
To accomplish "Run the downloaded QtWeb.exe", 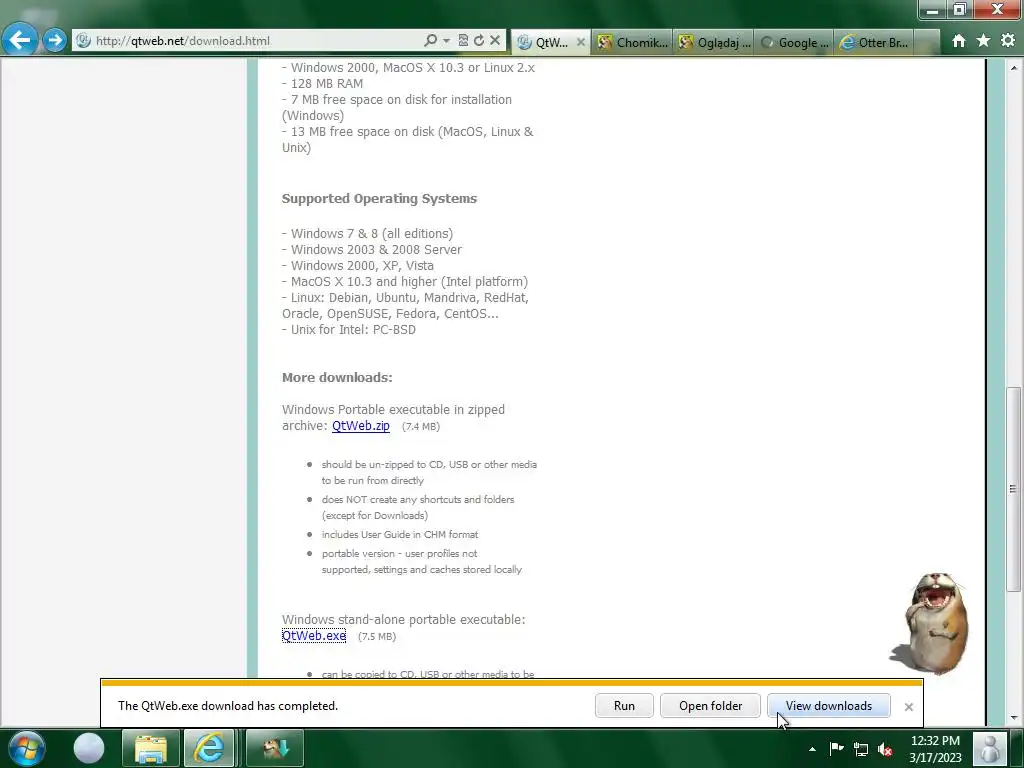I will tap(624, 705).
